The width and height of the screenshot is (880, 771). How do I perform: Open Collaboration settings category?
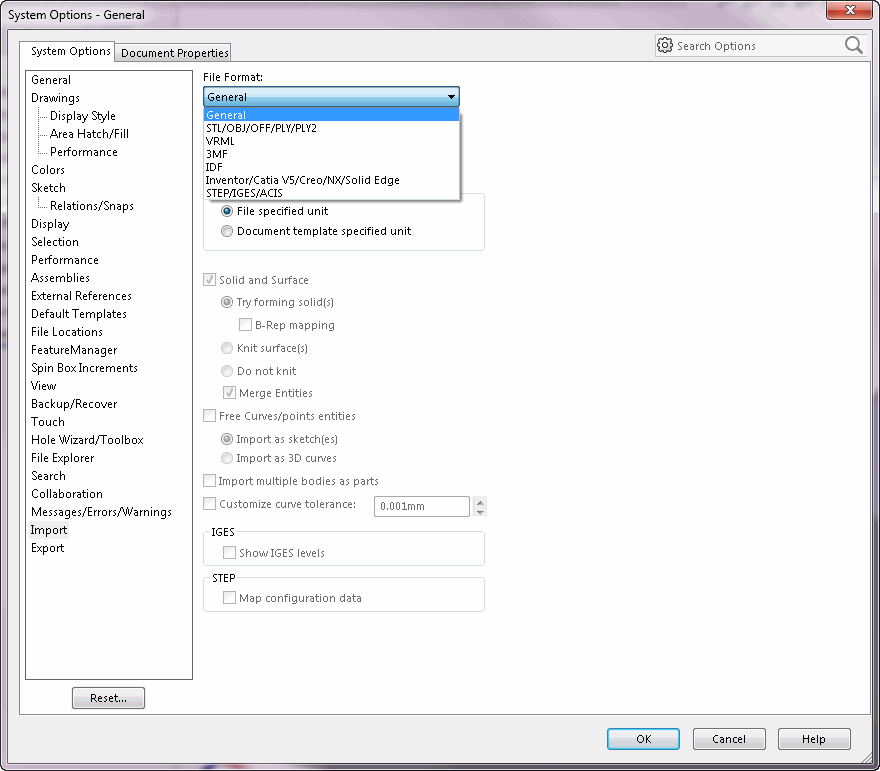[x=67, y=493]
